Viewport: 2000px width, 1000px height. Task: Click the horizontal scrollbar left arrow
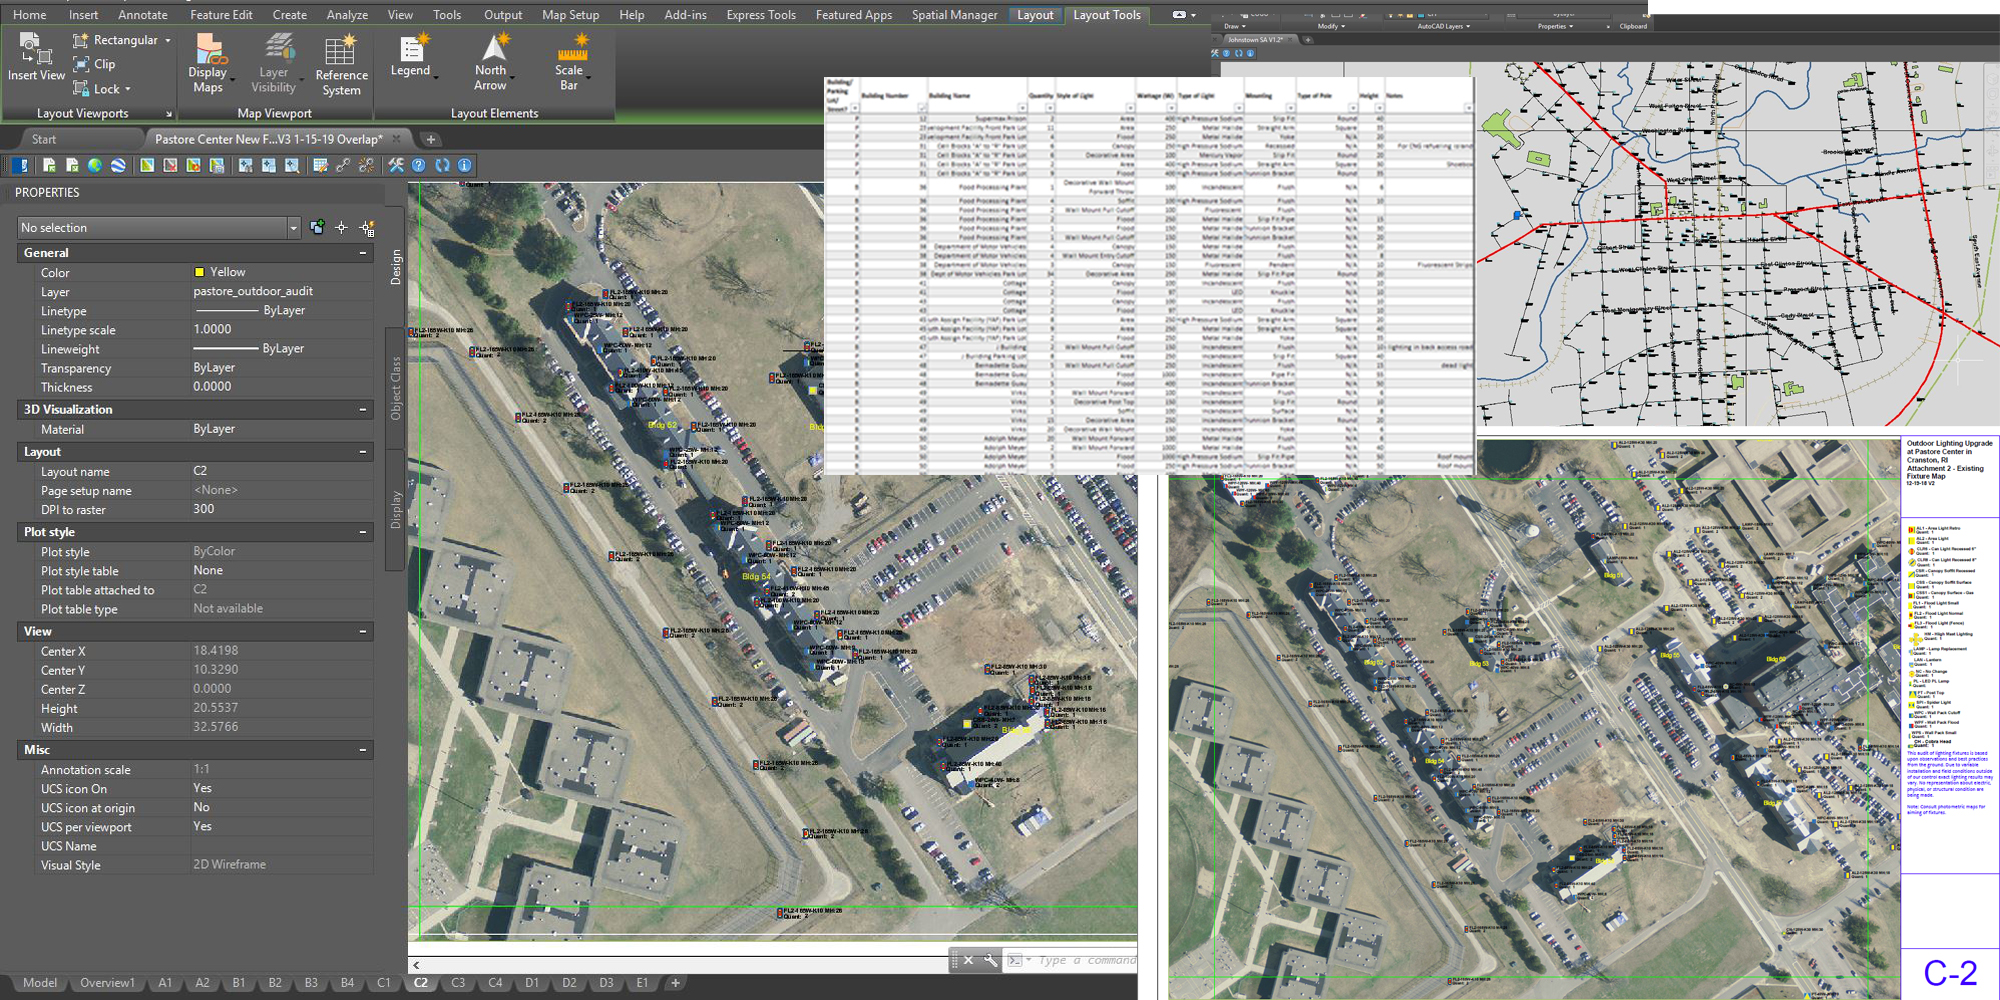pos(416,965)
